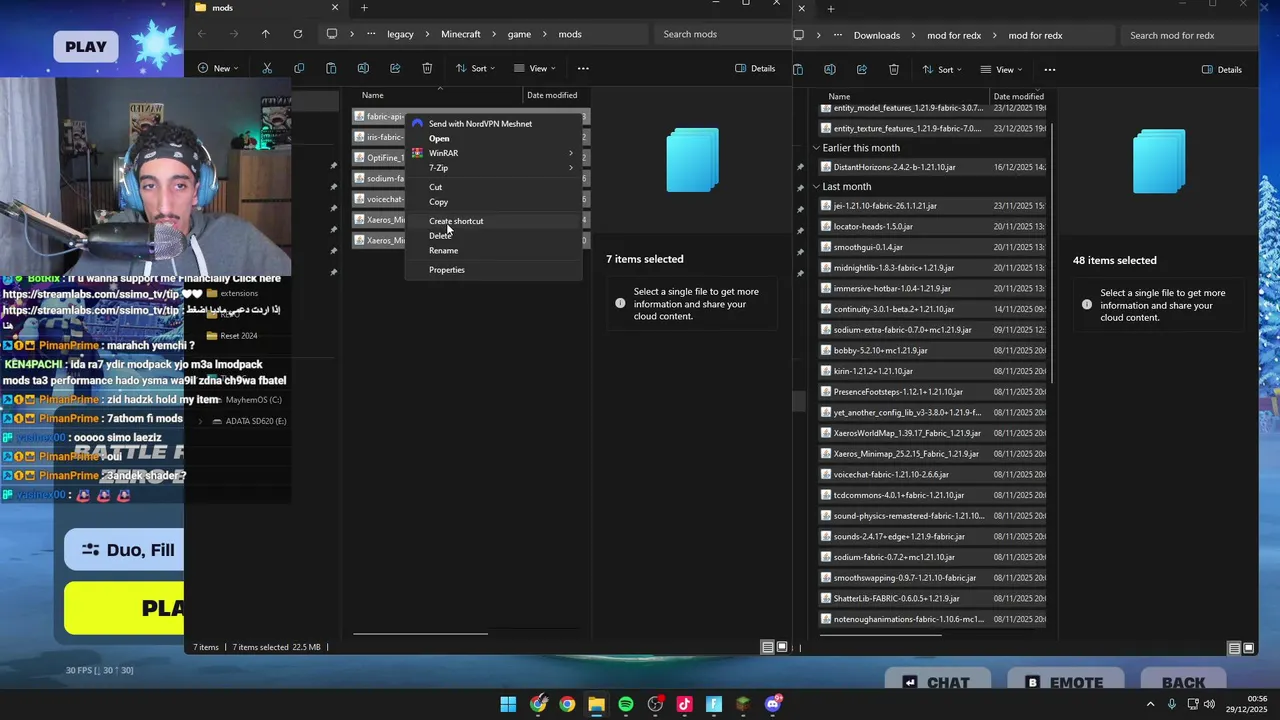
Task: Open Sort dropdown in mods window
Action: pyautogui.click(x=476, y=68)
